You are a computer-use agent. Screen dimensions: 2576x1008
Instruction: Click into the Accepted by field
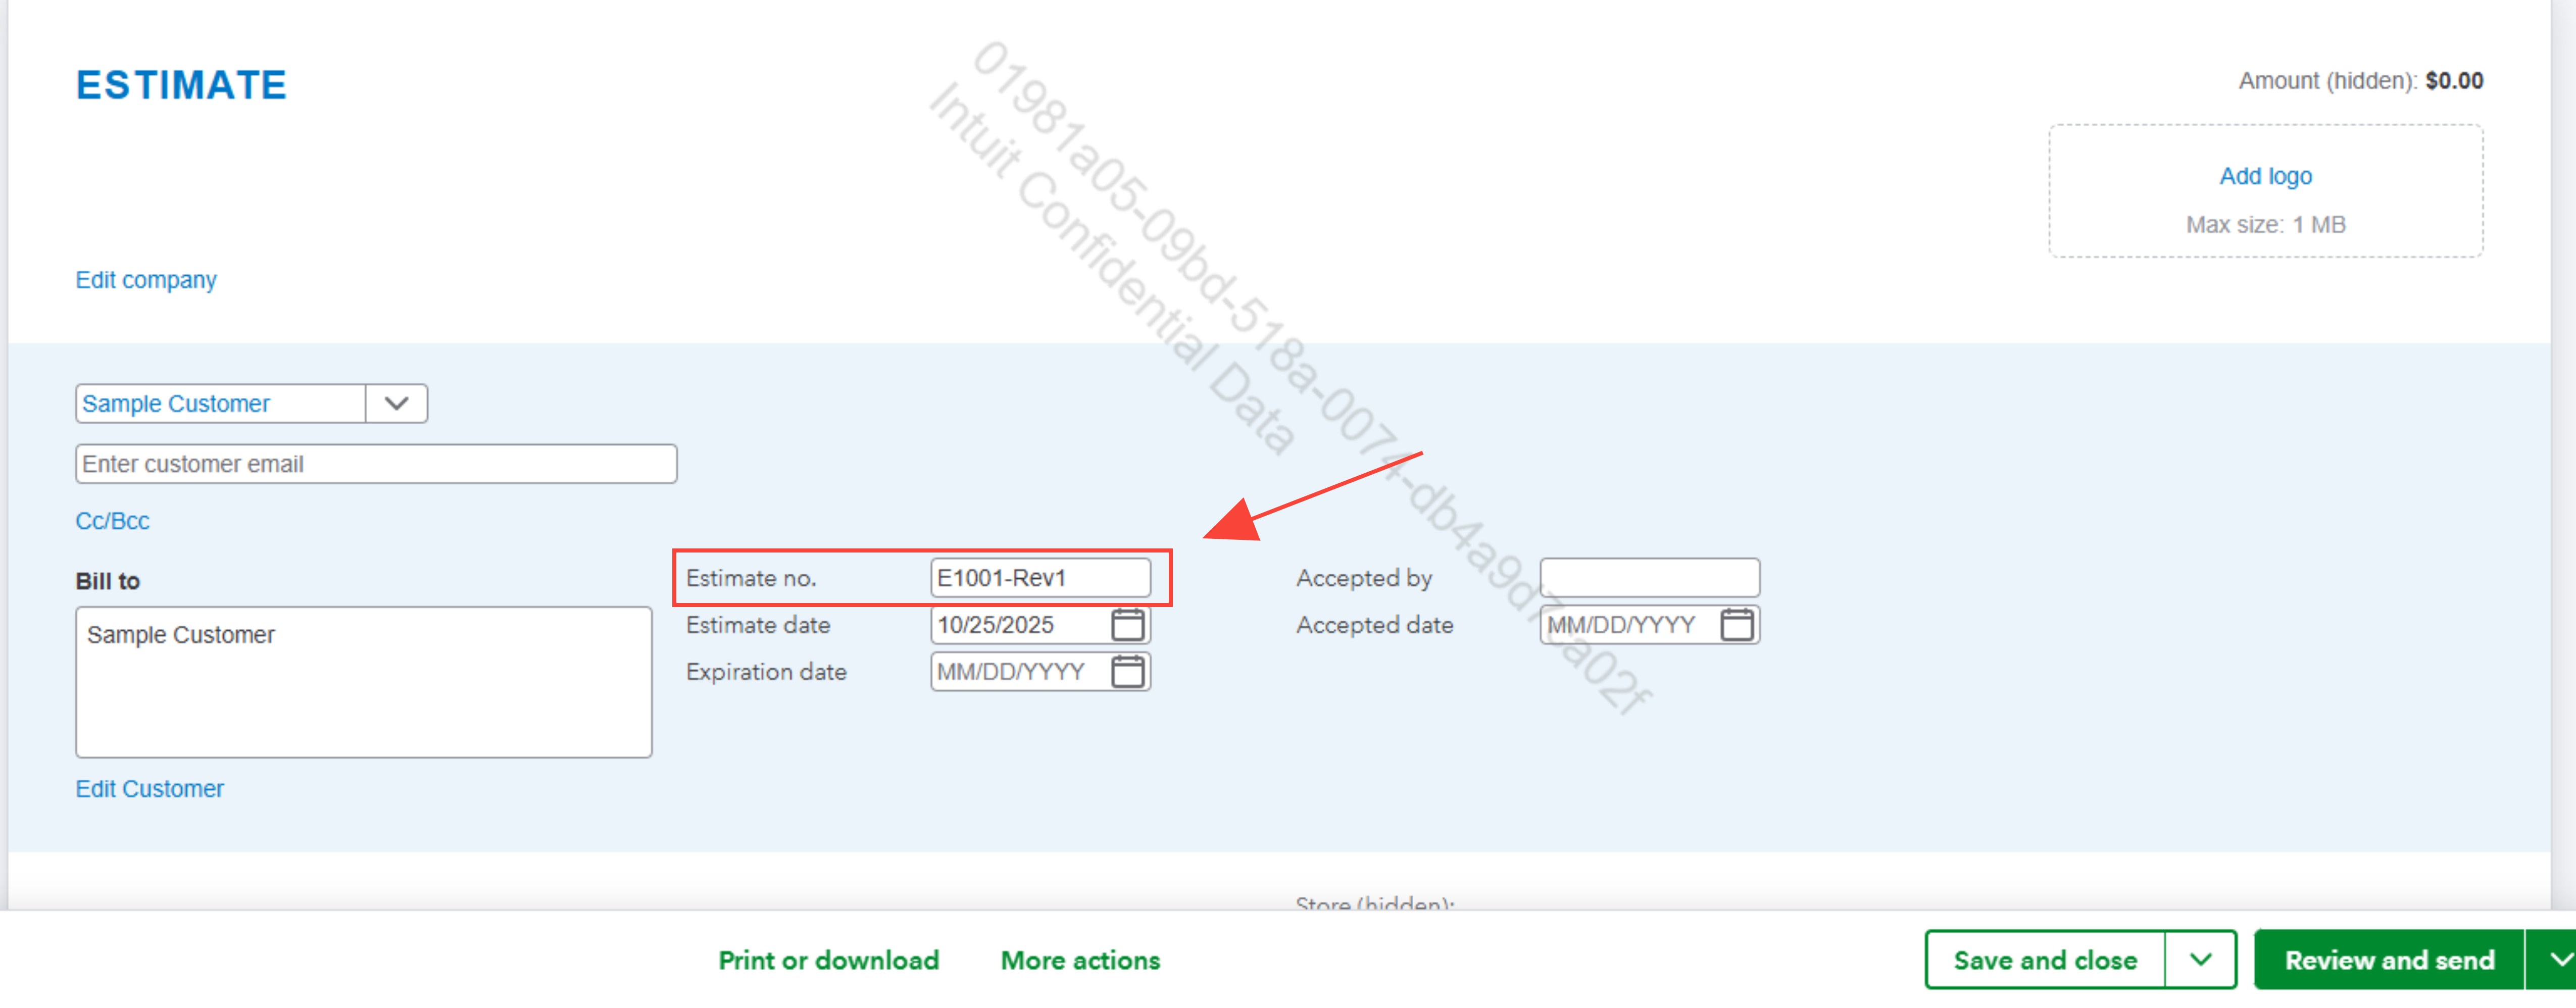point(1648,578)
